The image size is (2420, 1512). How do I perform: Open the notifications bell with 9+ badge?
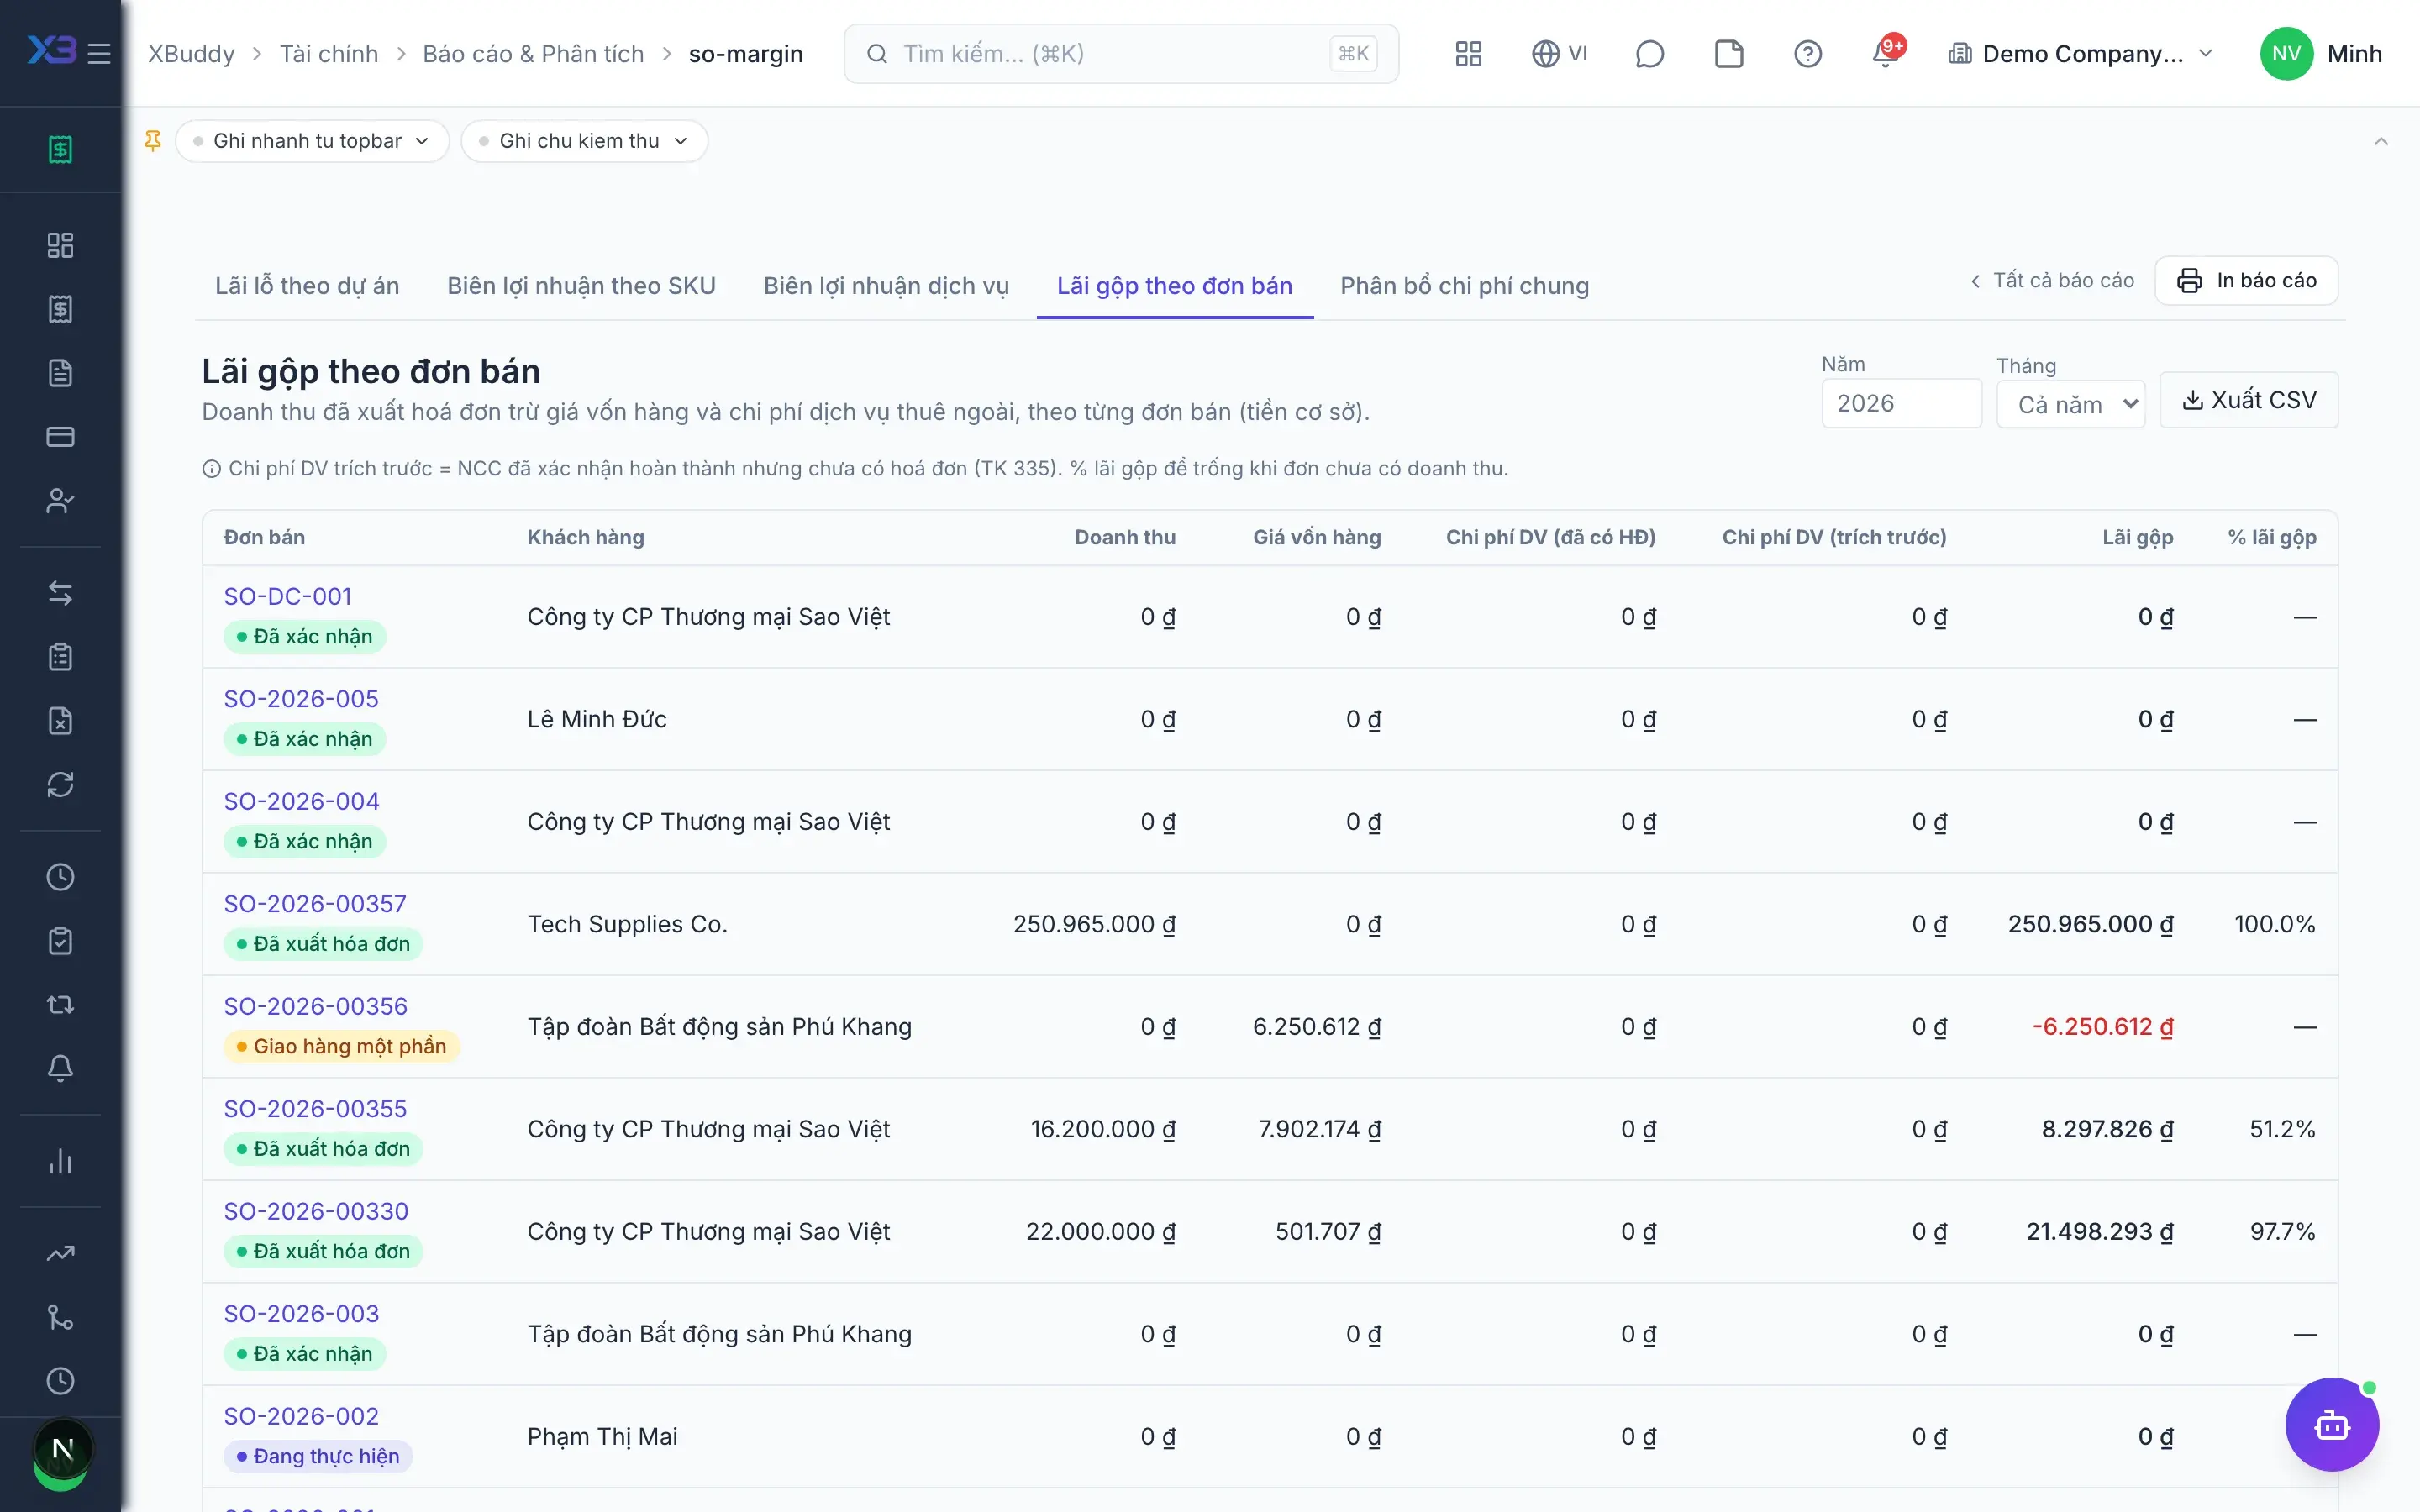click(x=1886, y=53)
